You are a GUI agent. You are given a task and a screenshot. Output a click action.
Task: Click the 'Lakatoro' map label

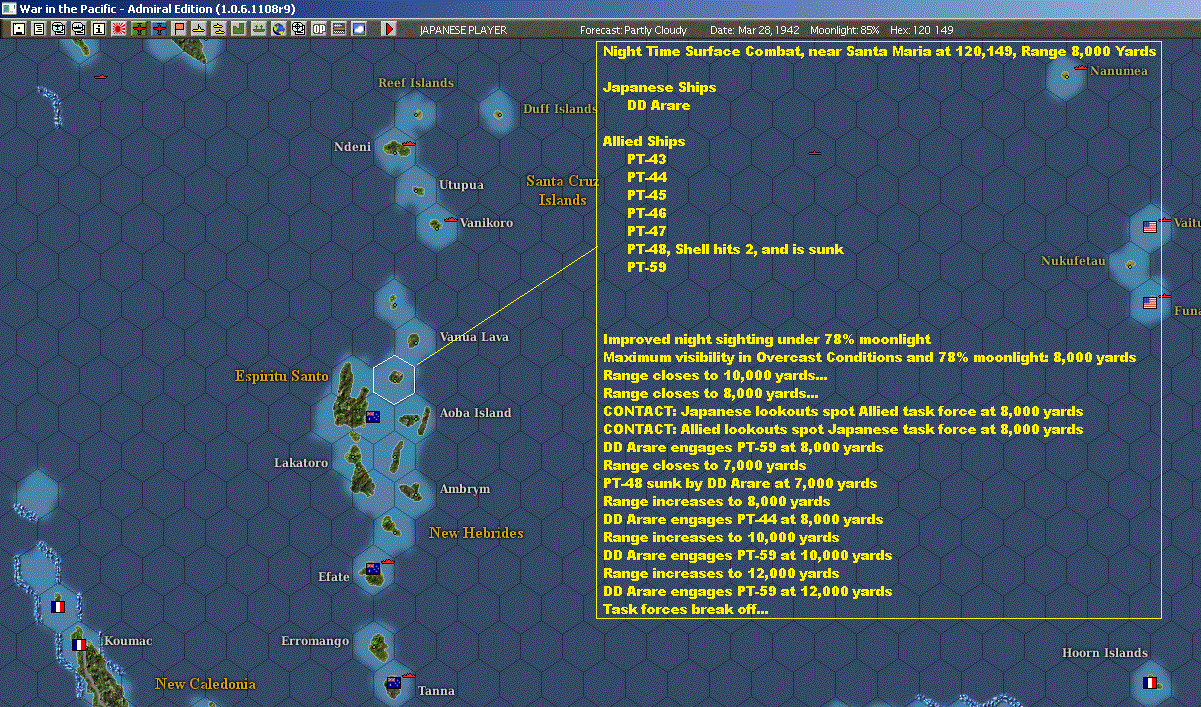pyautogui.click(x=301, y=463)
